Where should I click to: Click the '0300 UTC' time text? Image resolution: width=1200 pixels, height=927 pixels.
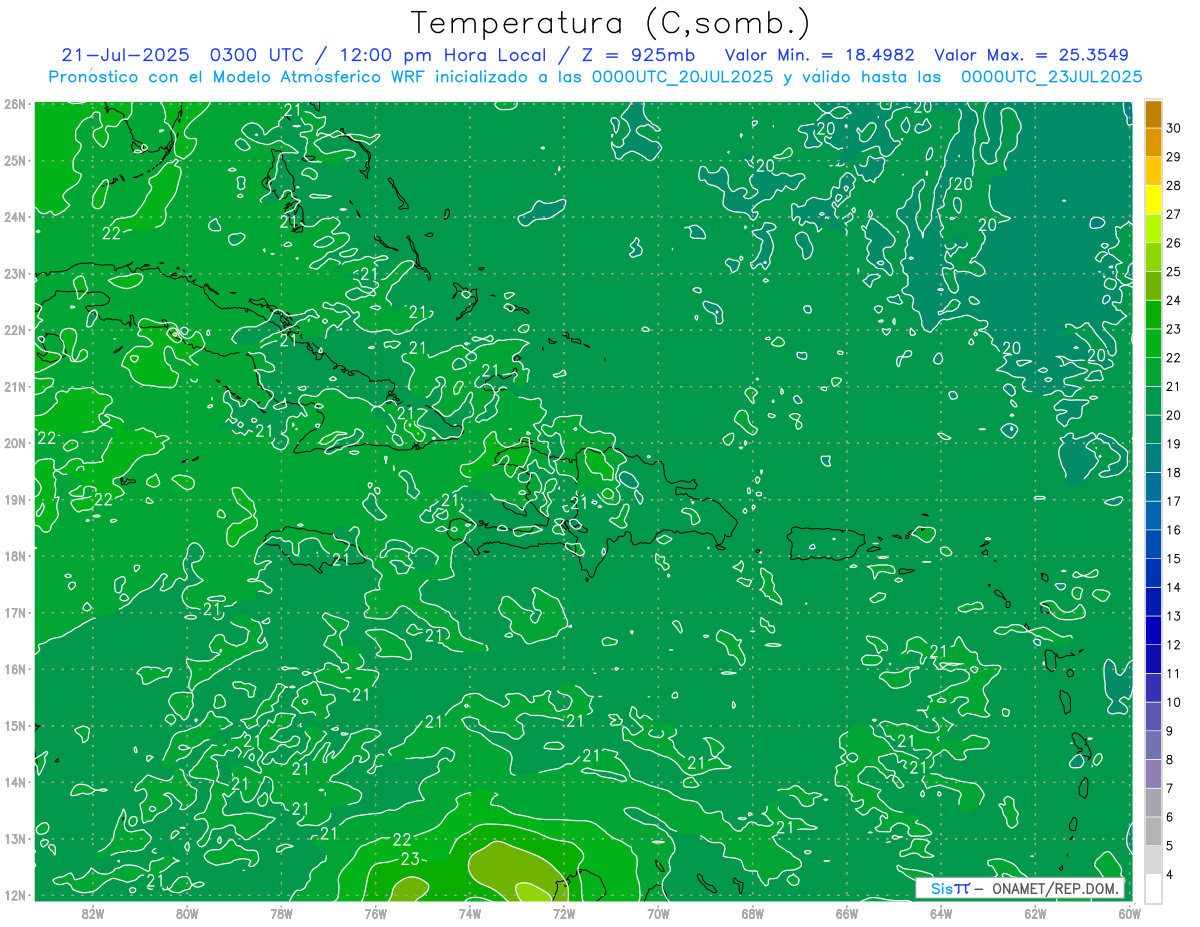pos(257,54)
